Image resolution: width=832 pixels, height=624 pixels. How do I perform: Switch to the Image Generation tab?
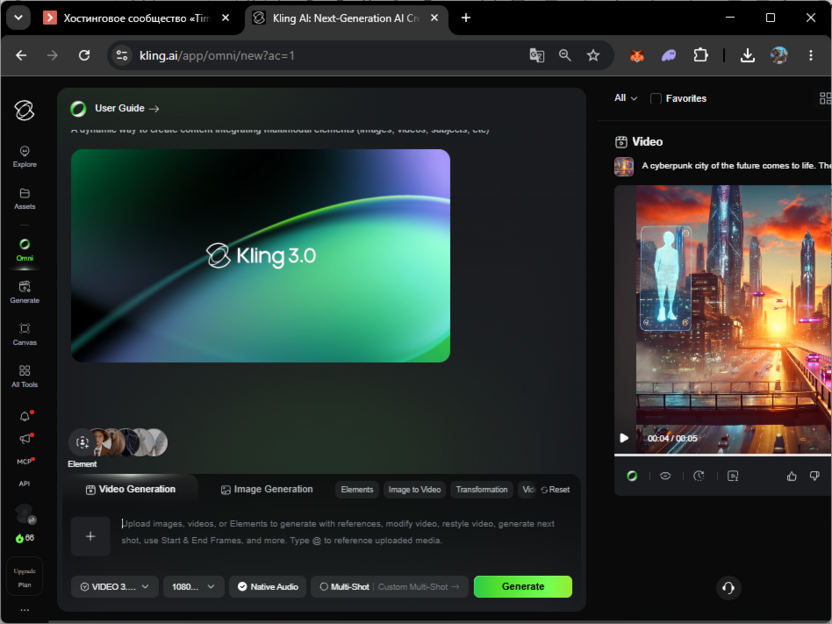click(267, 489)
